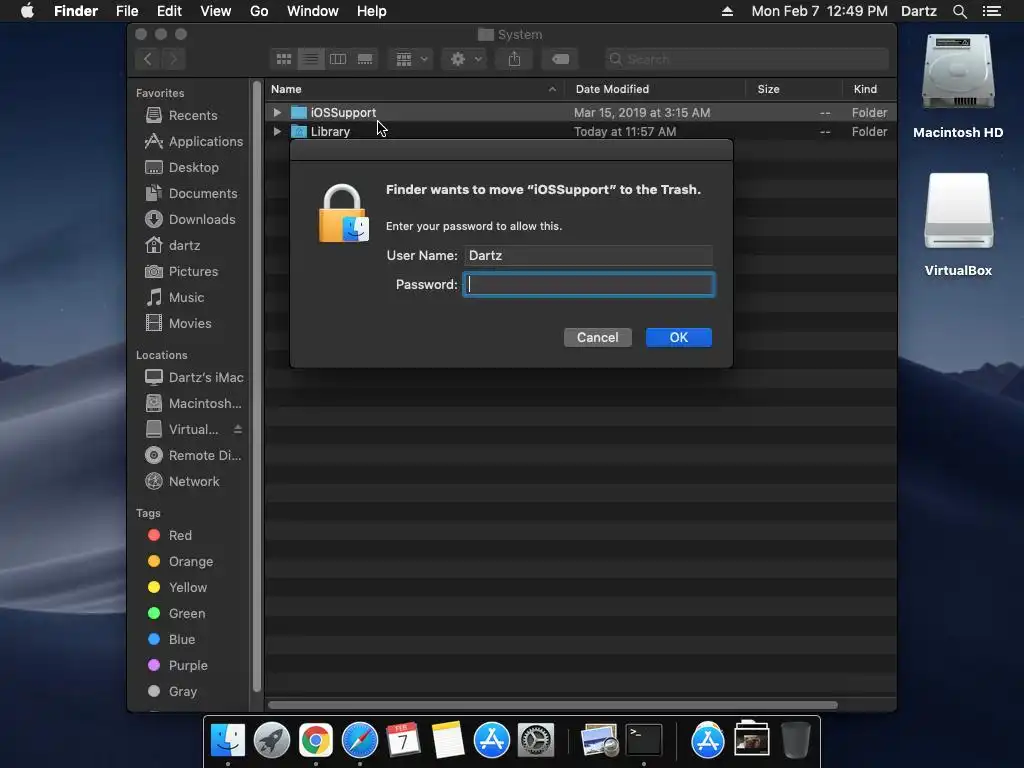This screenshot has height=768, width=1024.
Task: Open Music in the sidebar
Action: (x=175, y=298)
